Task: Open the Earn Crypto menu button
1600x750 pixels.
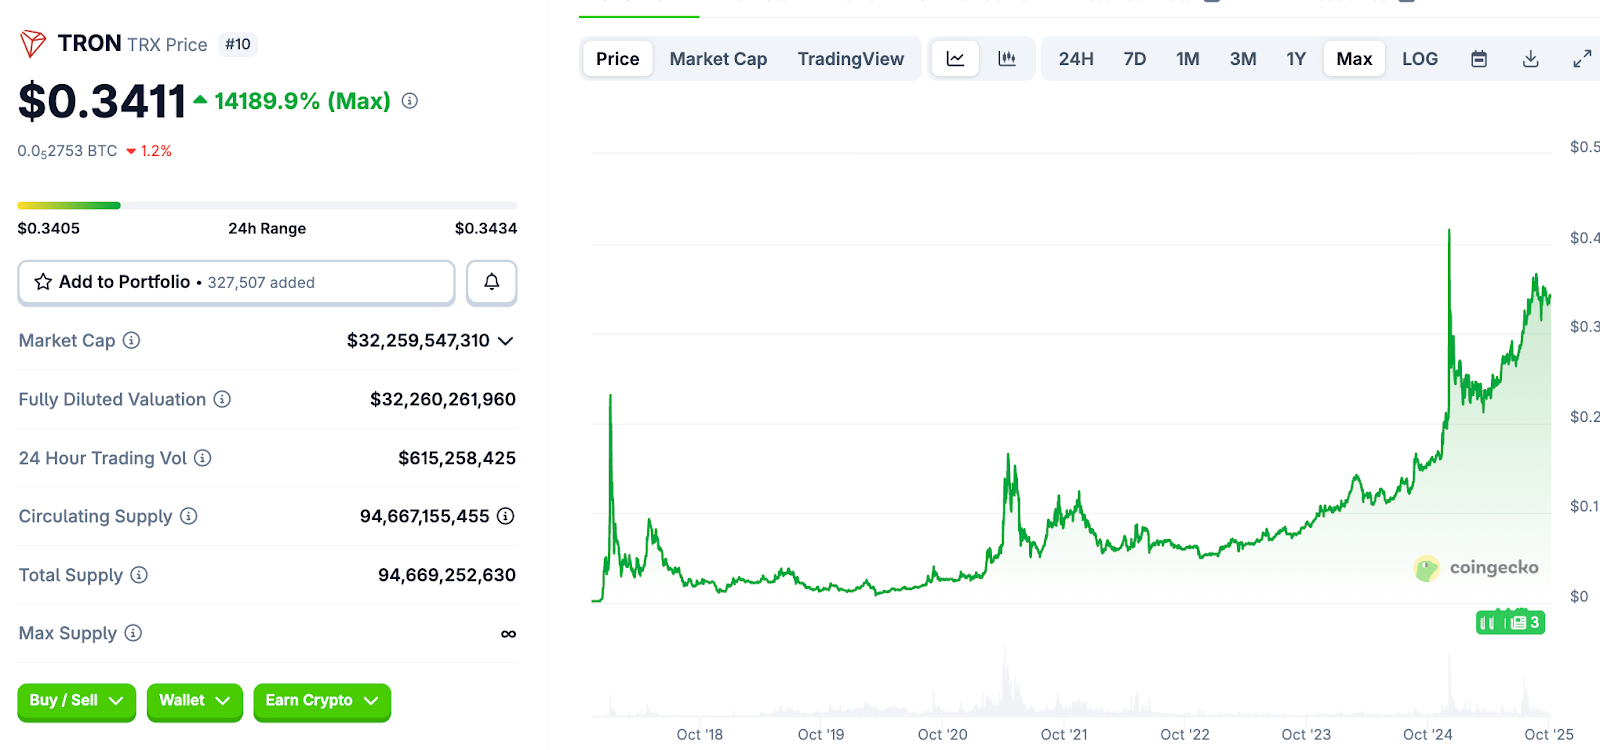Action: tap(321, 701)
